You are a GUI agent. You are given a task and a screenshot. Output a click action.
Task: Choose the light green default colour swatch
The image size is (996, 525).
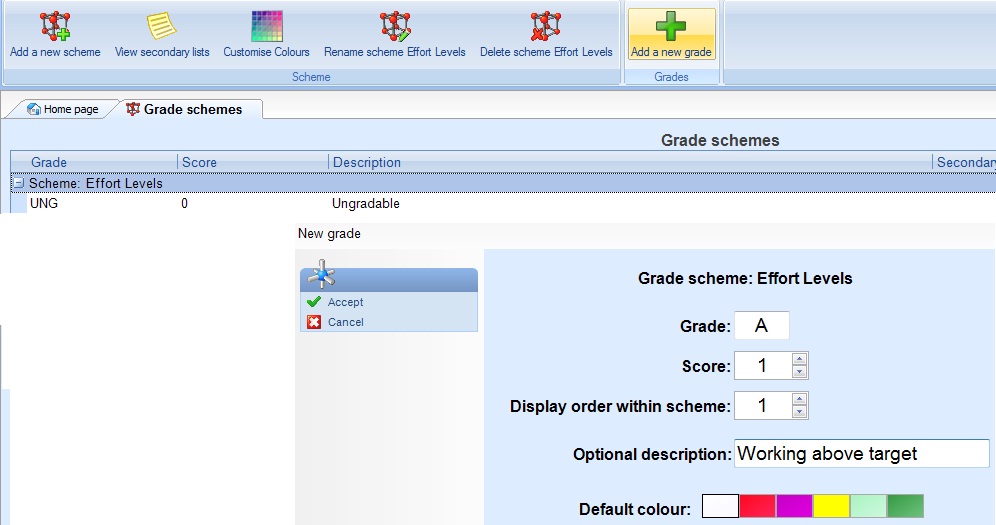(x=868, y=507)
